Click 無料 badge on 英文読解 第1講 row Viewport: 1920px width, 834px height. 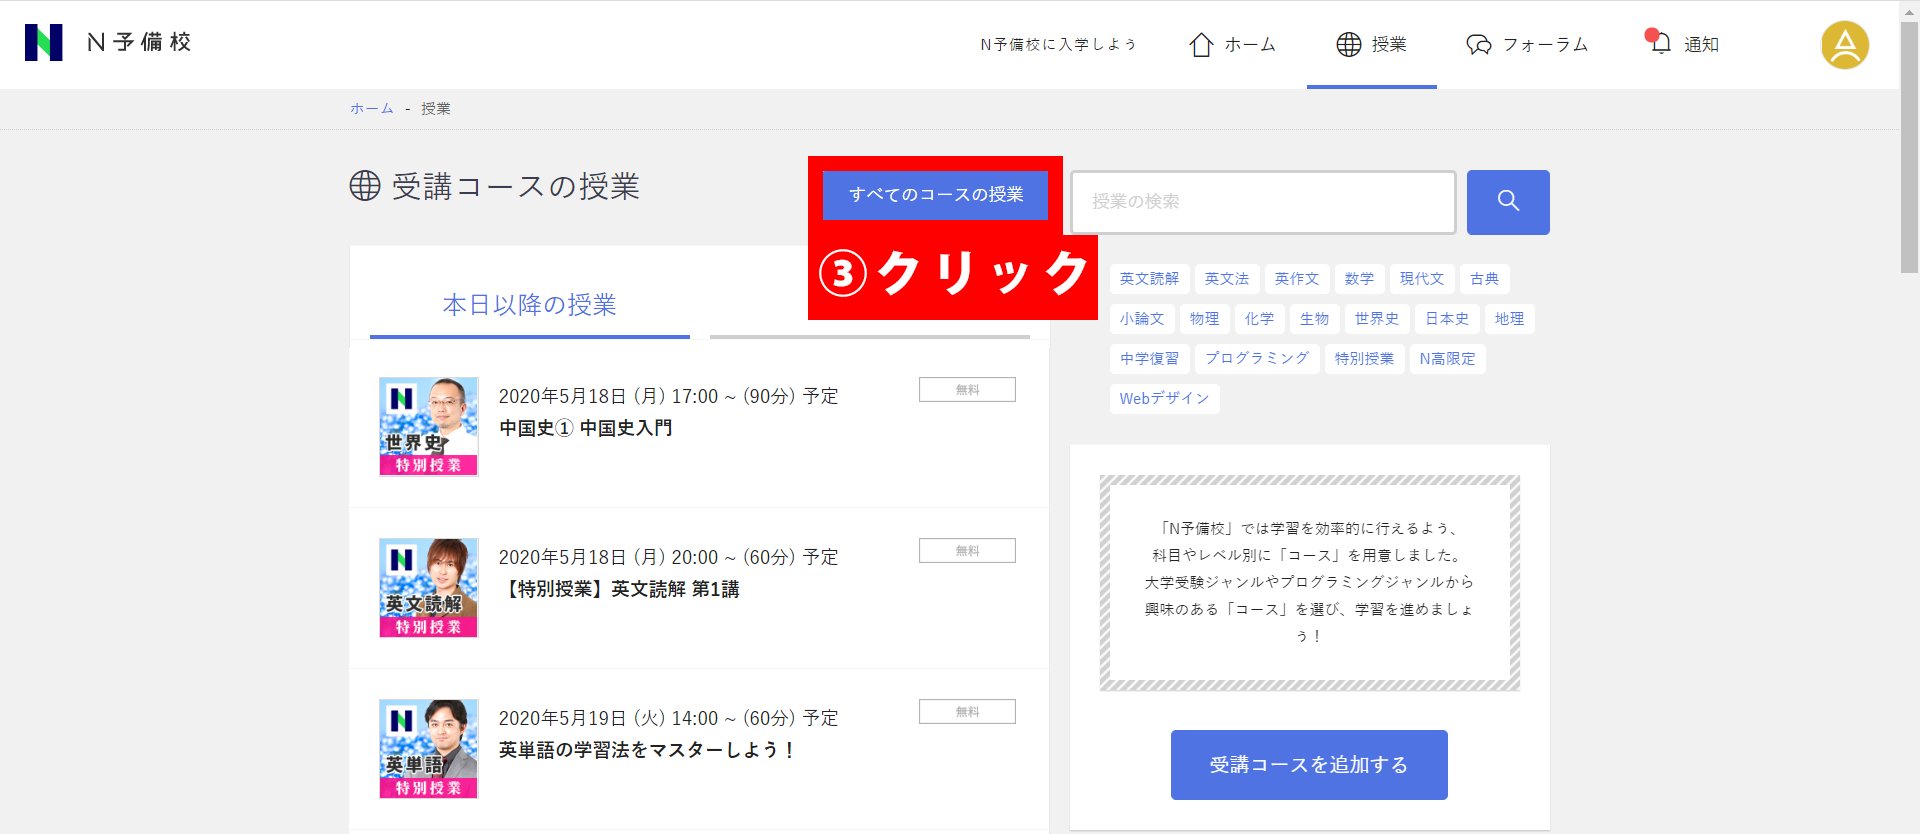[x=967, y=551]
